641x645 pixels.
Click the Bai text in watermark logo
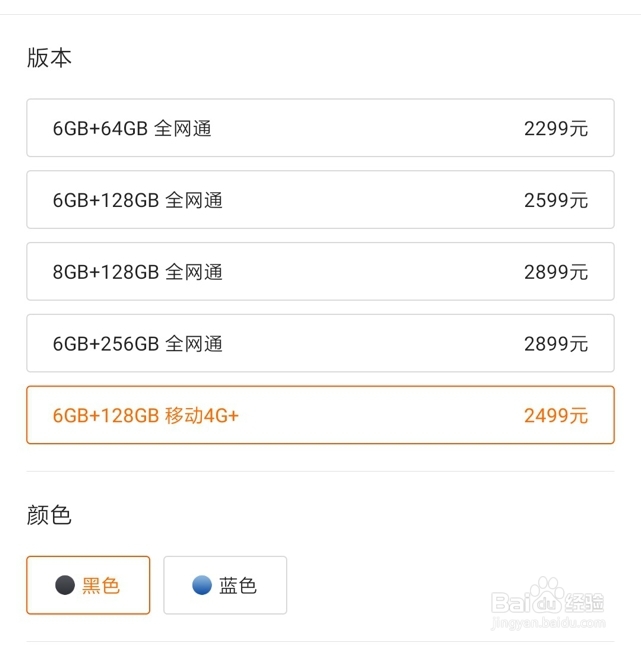pyautogui.click(x=511, y=603)
